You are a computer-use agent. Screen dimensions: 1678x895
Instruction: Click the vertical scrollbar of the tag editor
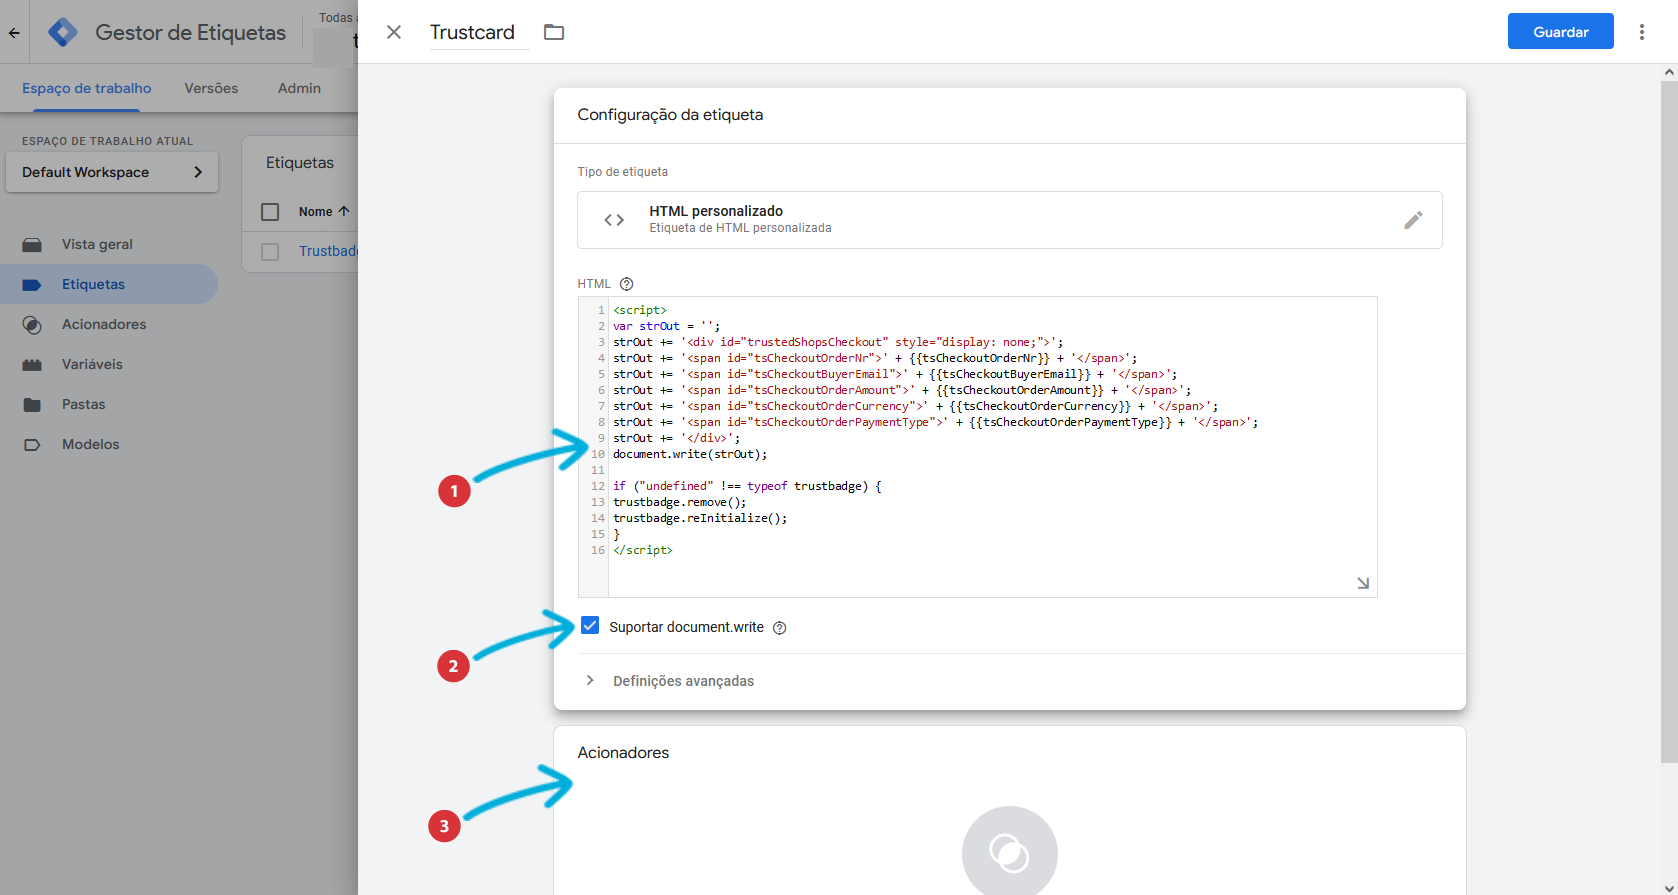pyautogui.click(x=1669, y=420)
